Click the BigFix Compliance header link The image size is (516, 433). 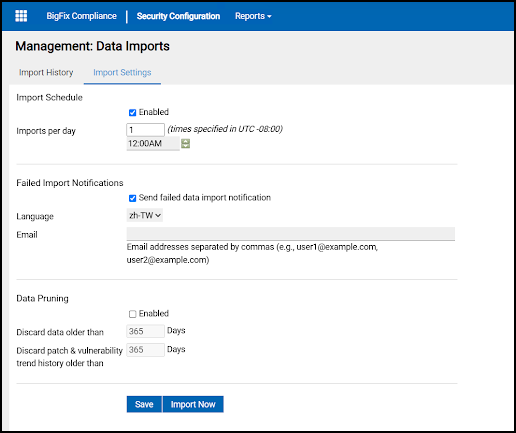pyautogui.click(x=82, y=16)
